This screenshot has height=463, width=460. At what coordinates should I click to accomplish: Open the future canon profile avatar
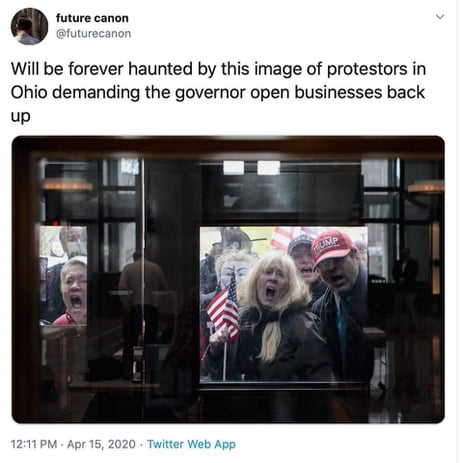tap(29, 26)
